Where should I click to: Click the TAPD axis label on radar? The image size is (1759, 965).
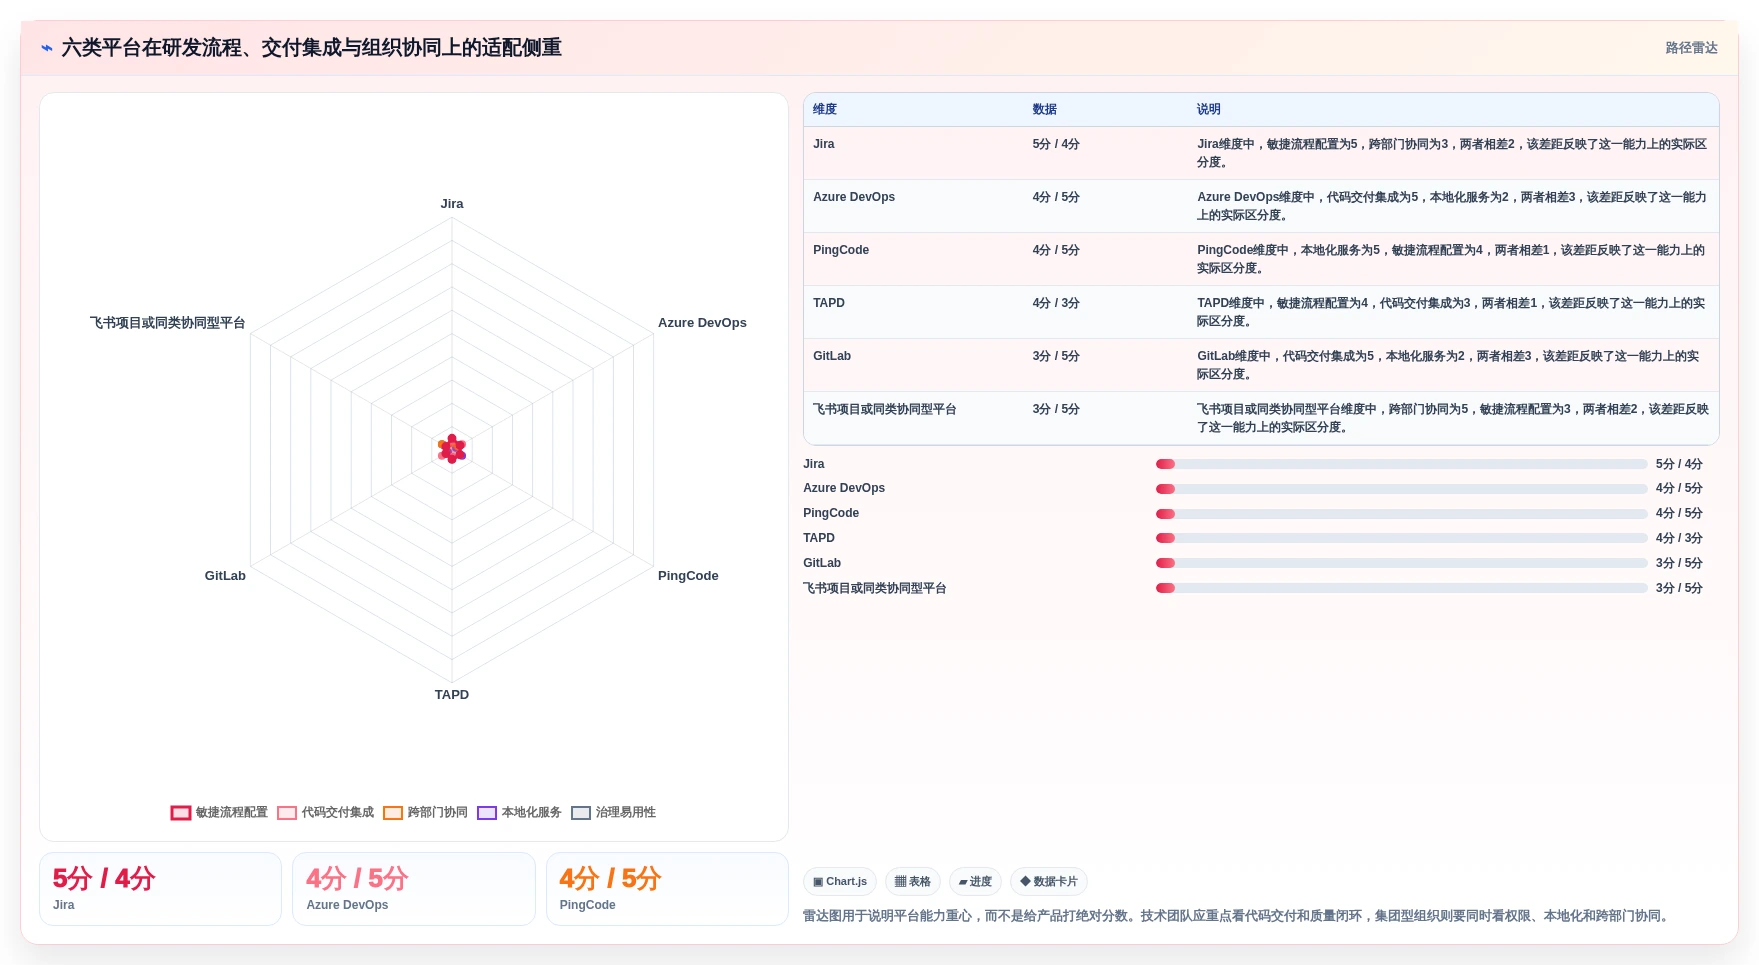coord(452,695)
